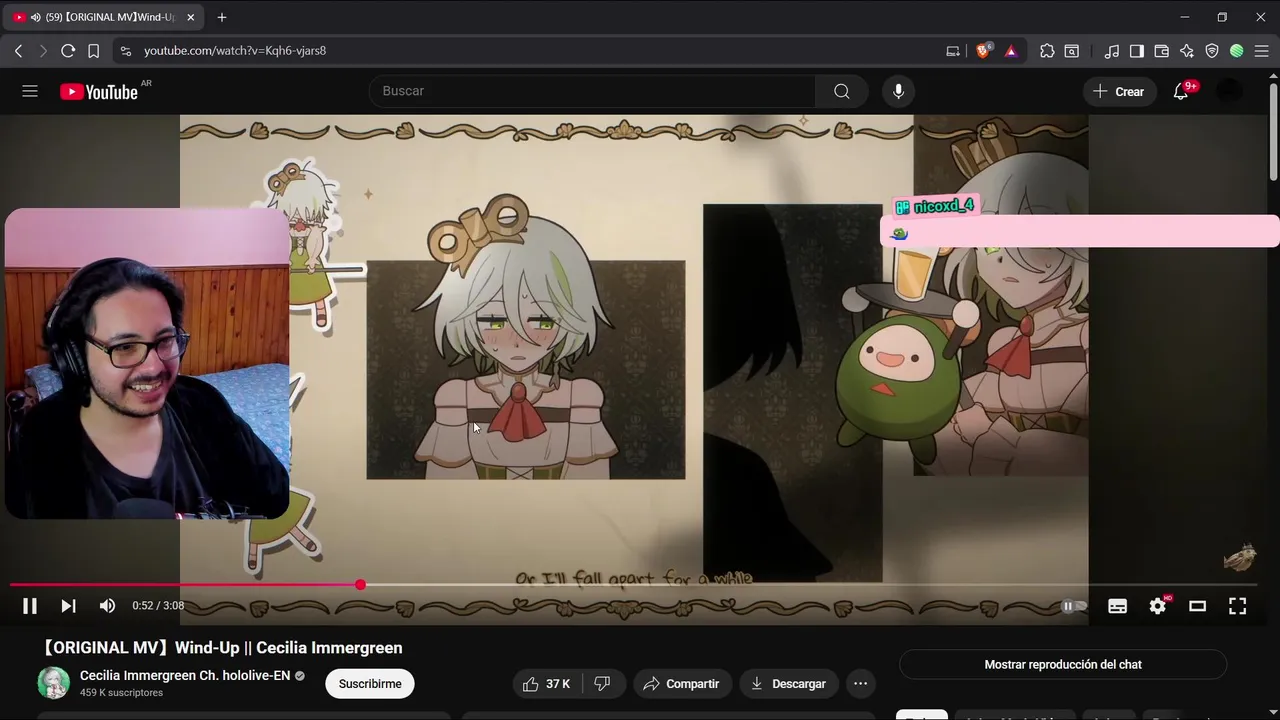Toggle autoplay switch in player controls

tap(1074, 606)
